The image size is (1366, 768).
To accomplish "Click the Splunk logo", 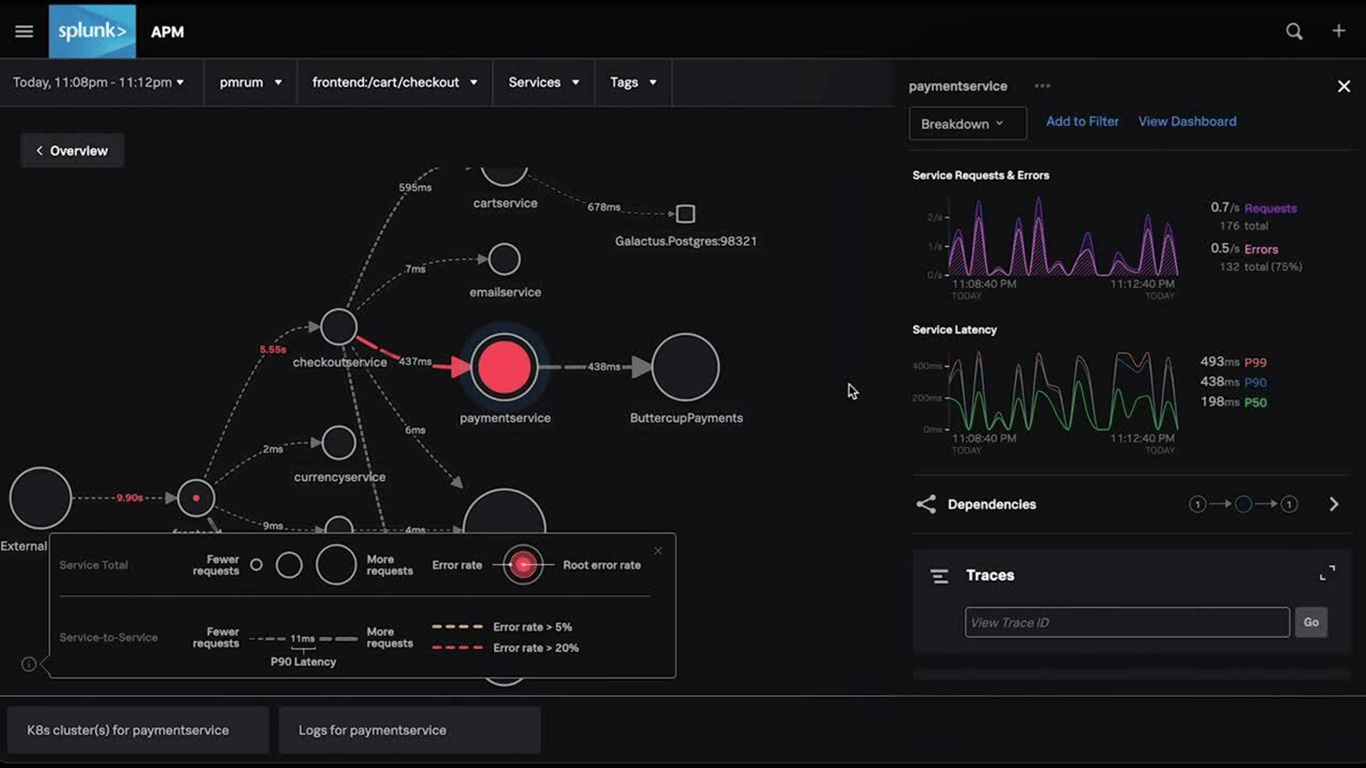I will click(x=91, y=31).
